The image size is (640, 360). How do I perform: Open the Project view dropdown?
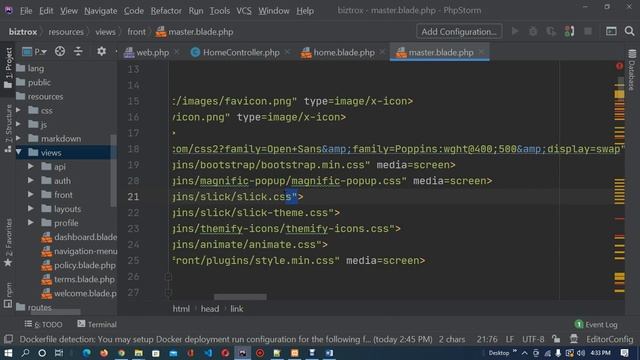point(35,52)
